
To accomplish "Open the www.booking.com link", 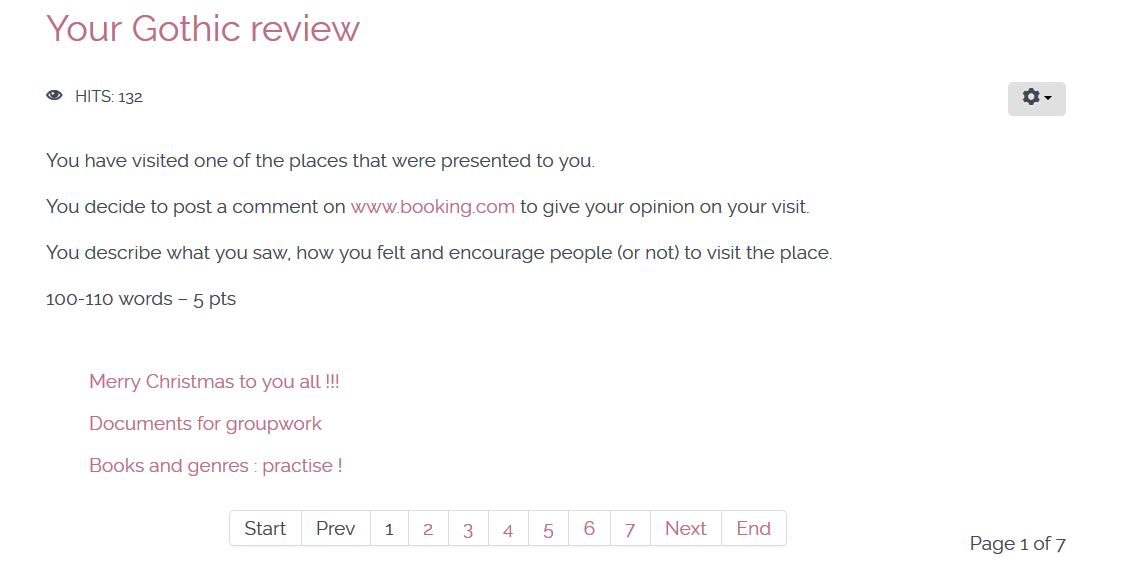I will tap(432, 207).
